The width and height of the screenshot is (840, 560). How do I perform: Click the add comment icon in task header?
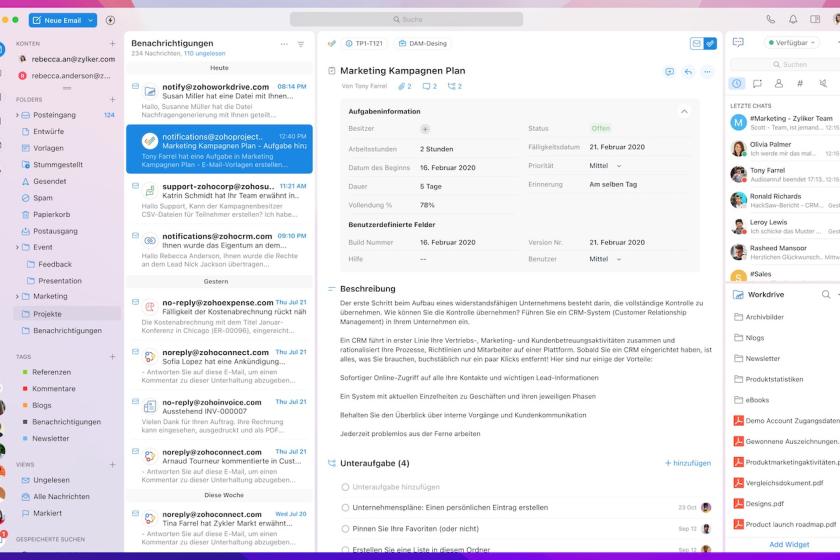point(669,71)
